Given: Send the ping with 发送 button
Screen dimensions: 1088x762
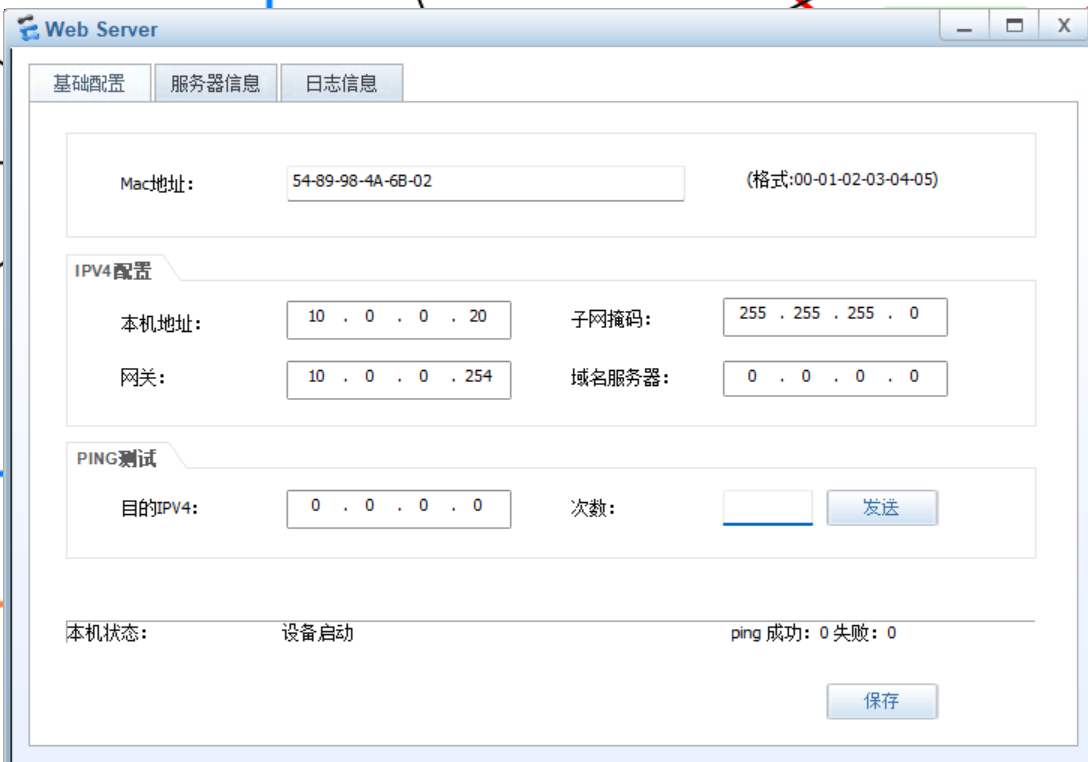Looking at the screenshot, I should [882, 508].
